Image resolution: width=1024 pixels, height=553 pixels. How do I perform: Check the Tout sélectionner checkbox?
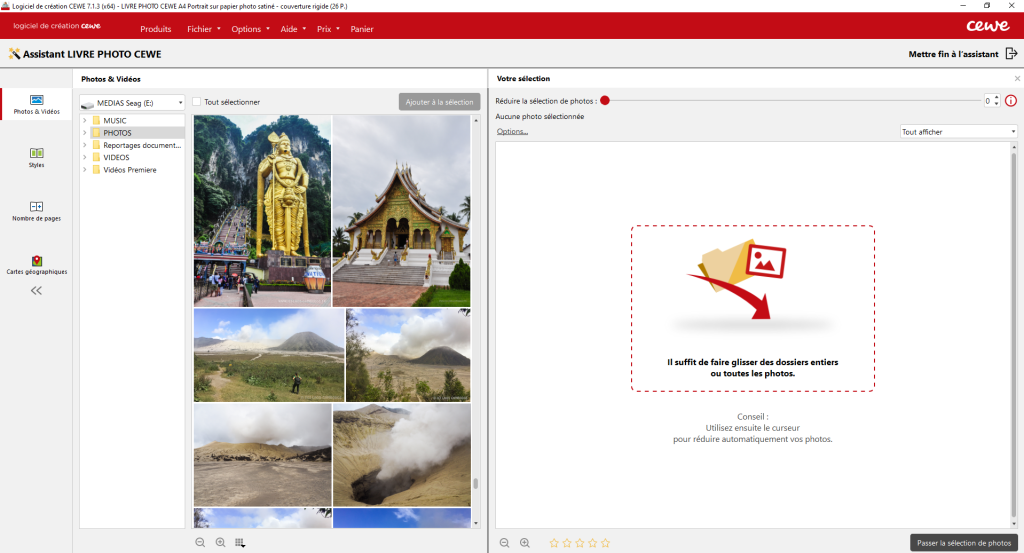tap(197, 102)
